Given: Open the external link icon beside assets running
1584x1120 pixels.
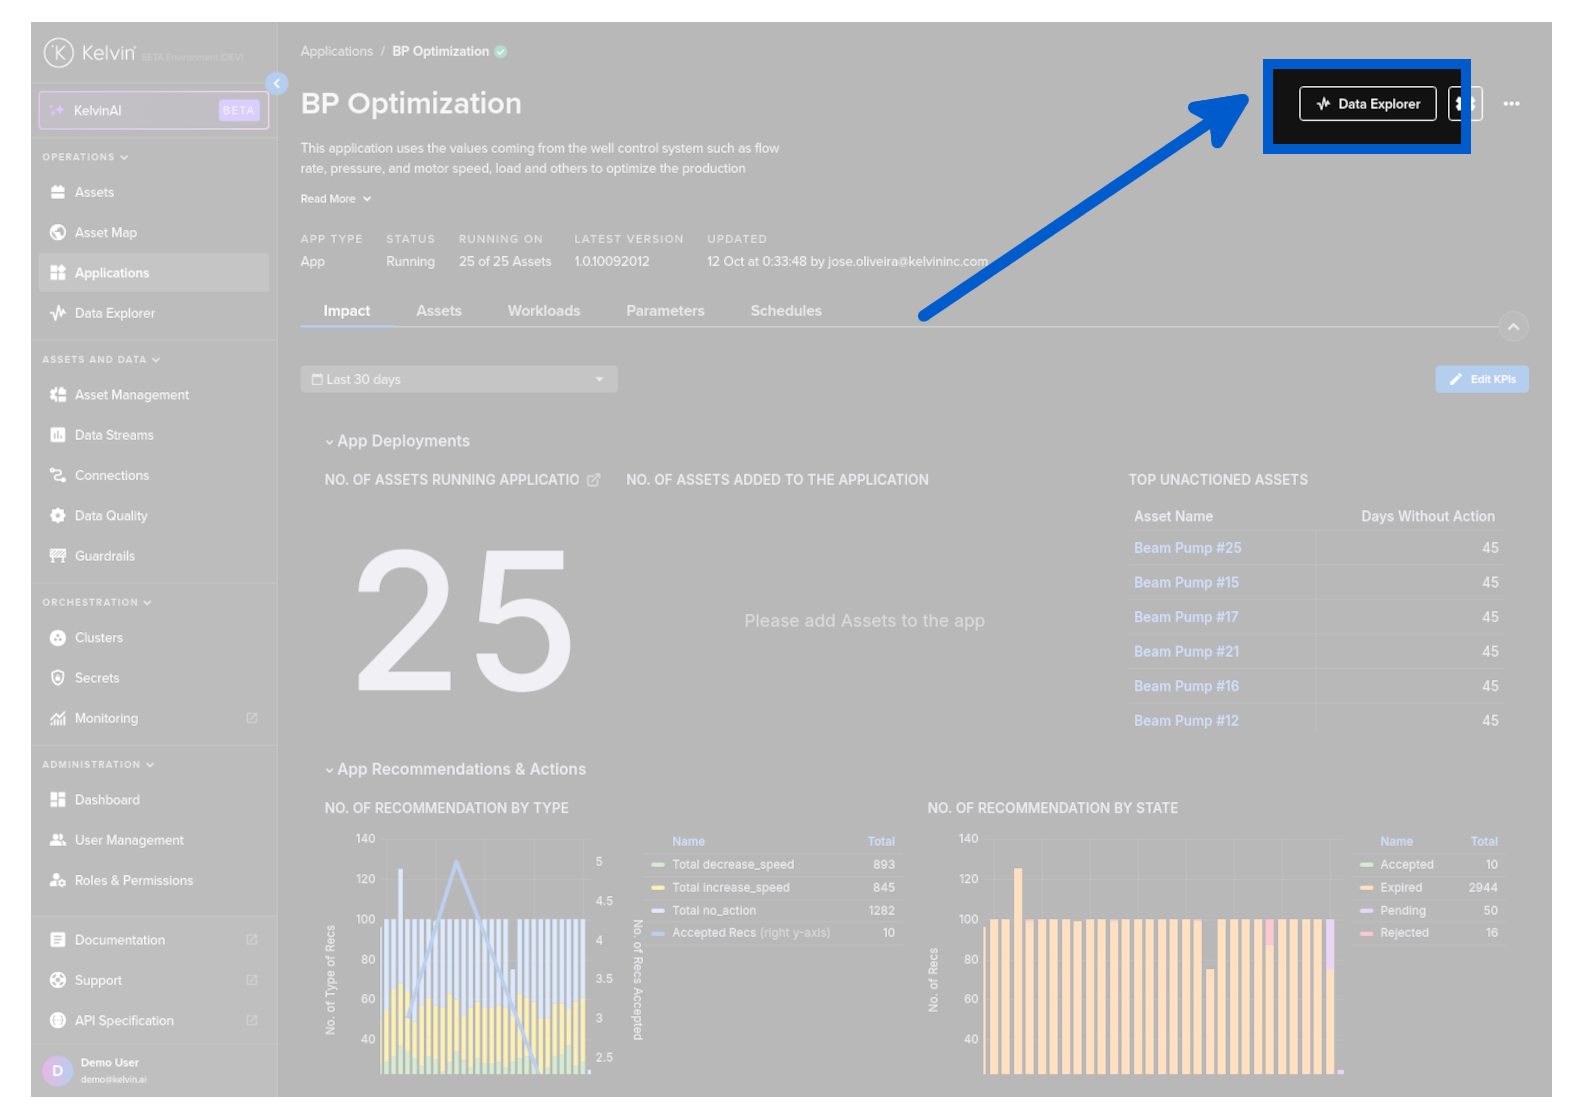Looking at the screenshot, I should [594, 480].
